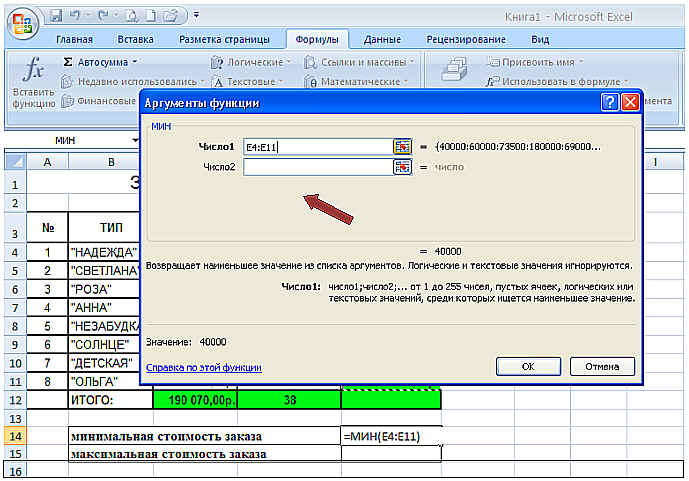
Task: Click the Undo arrow icon
Action: point(75,16)
